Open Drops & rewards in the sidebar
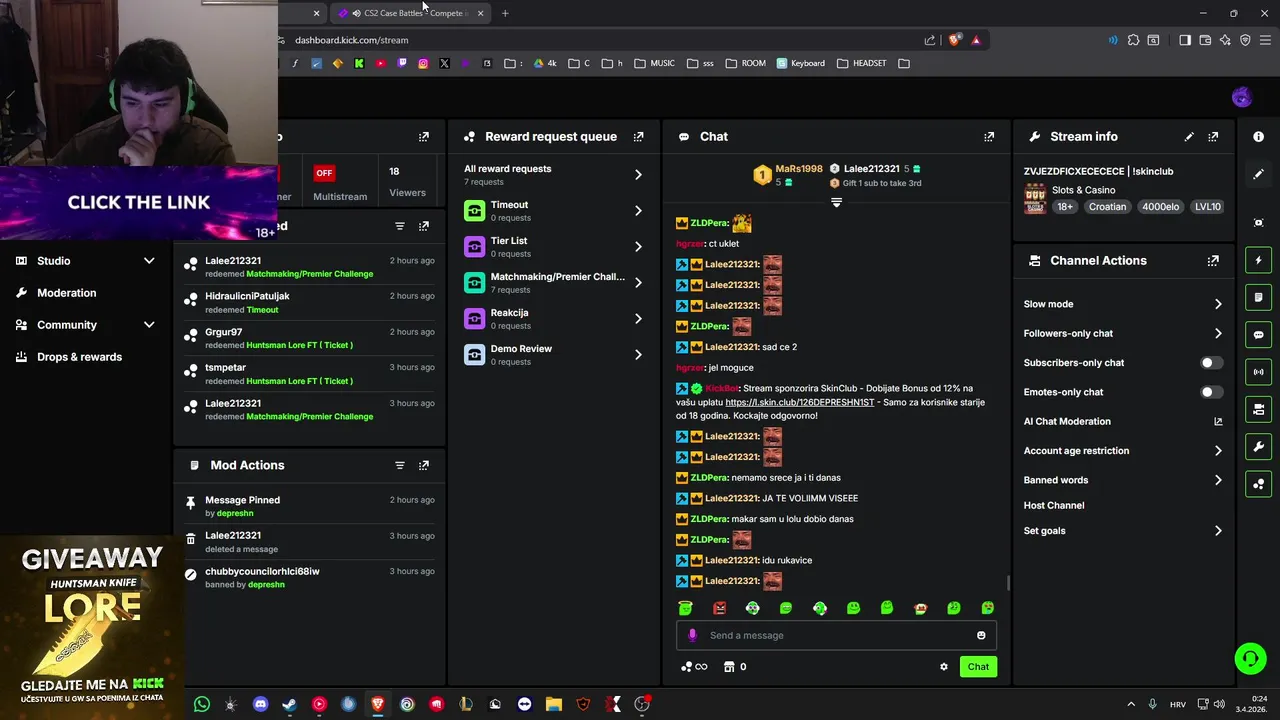This screenshot has width=1280, height=720. pyautogui.click(x=79, y=357)
